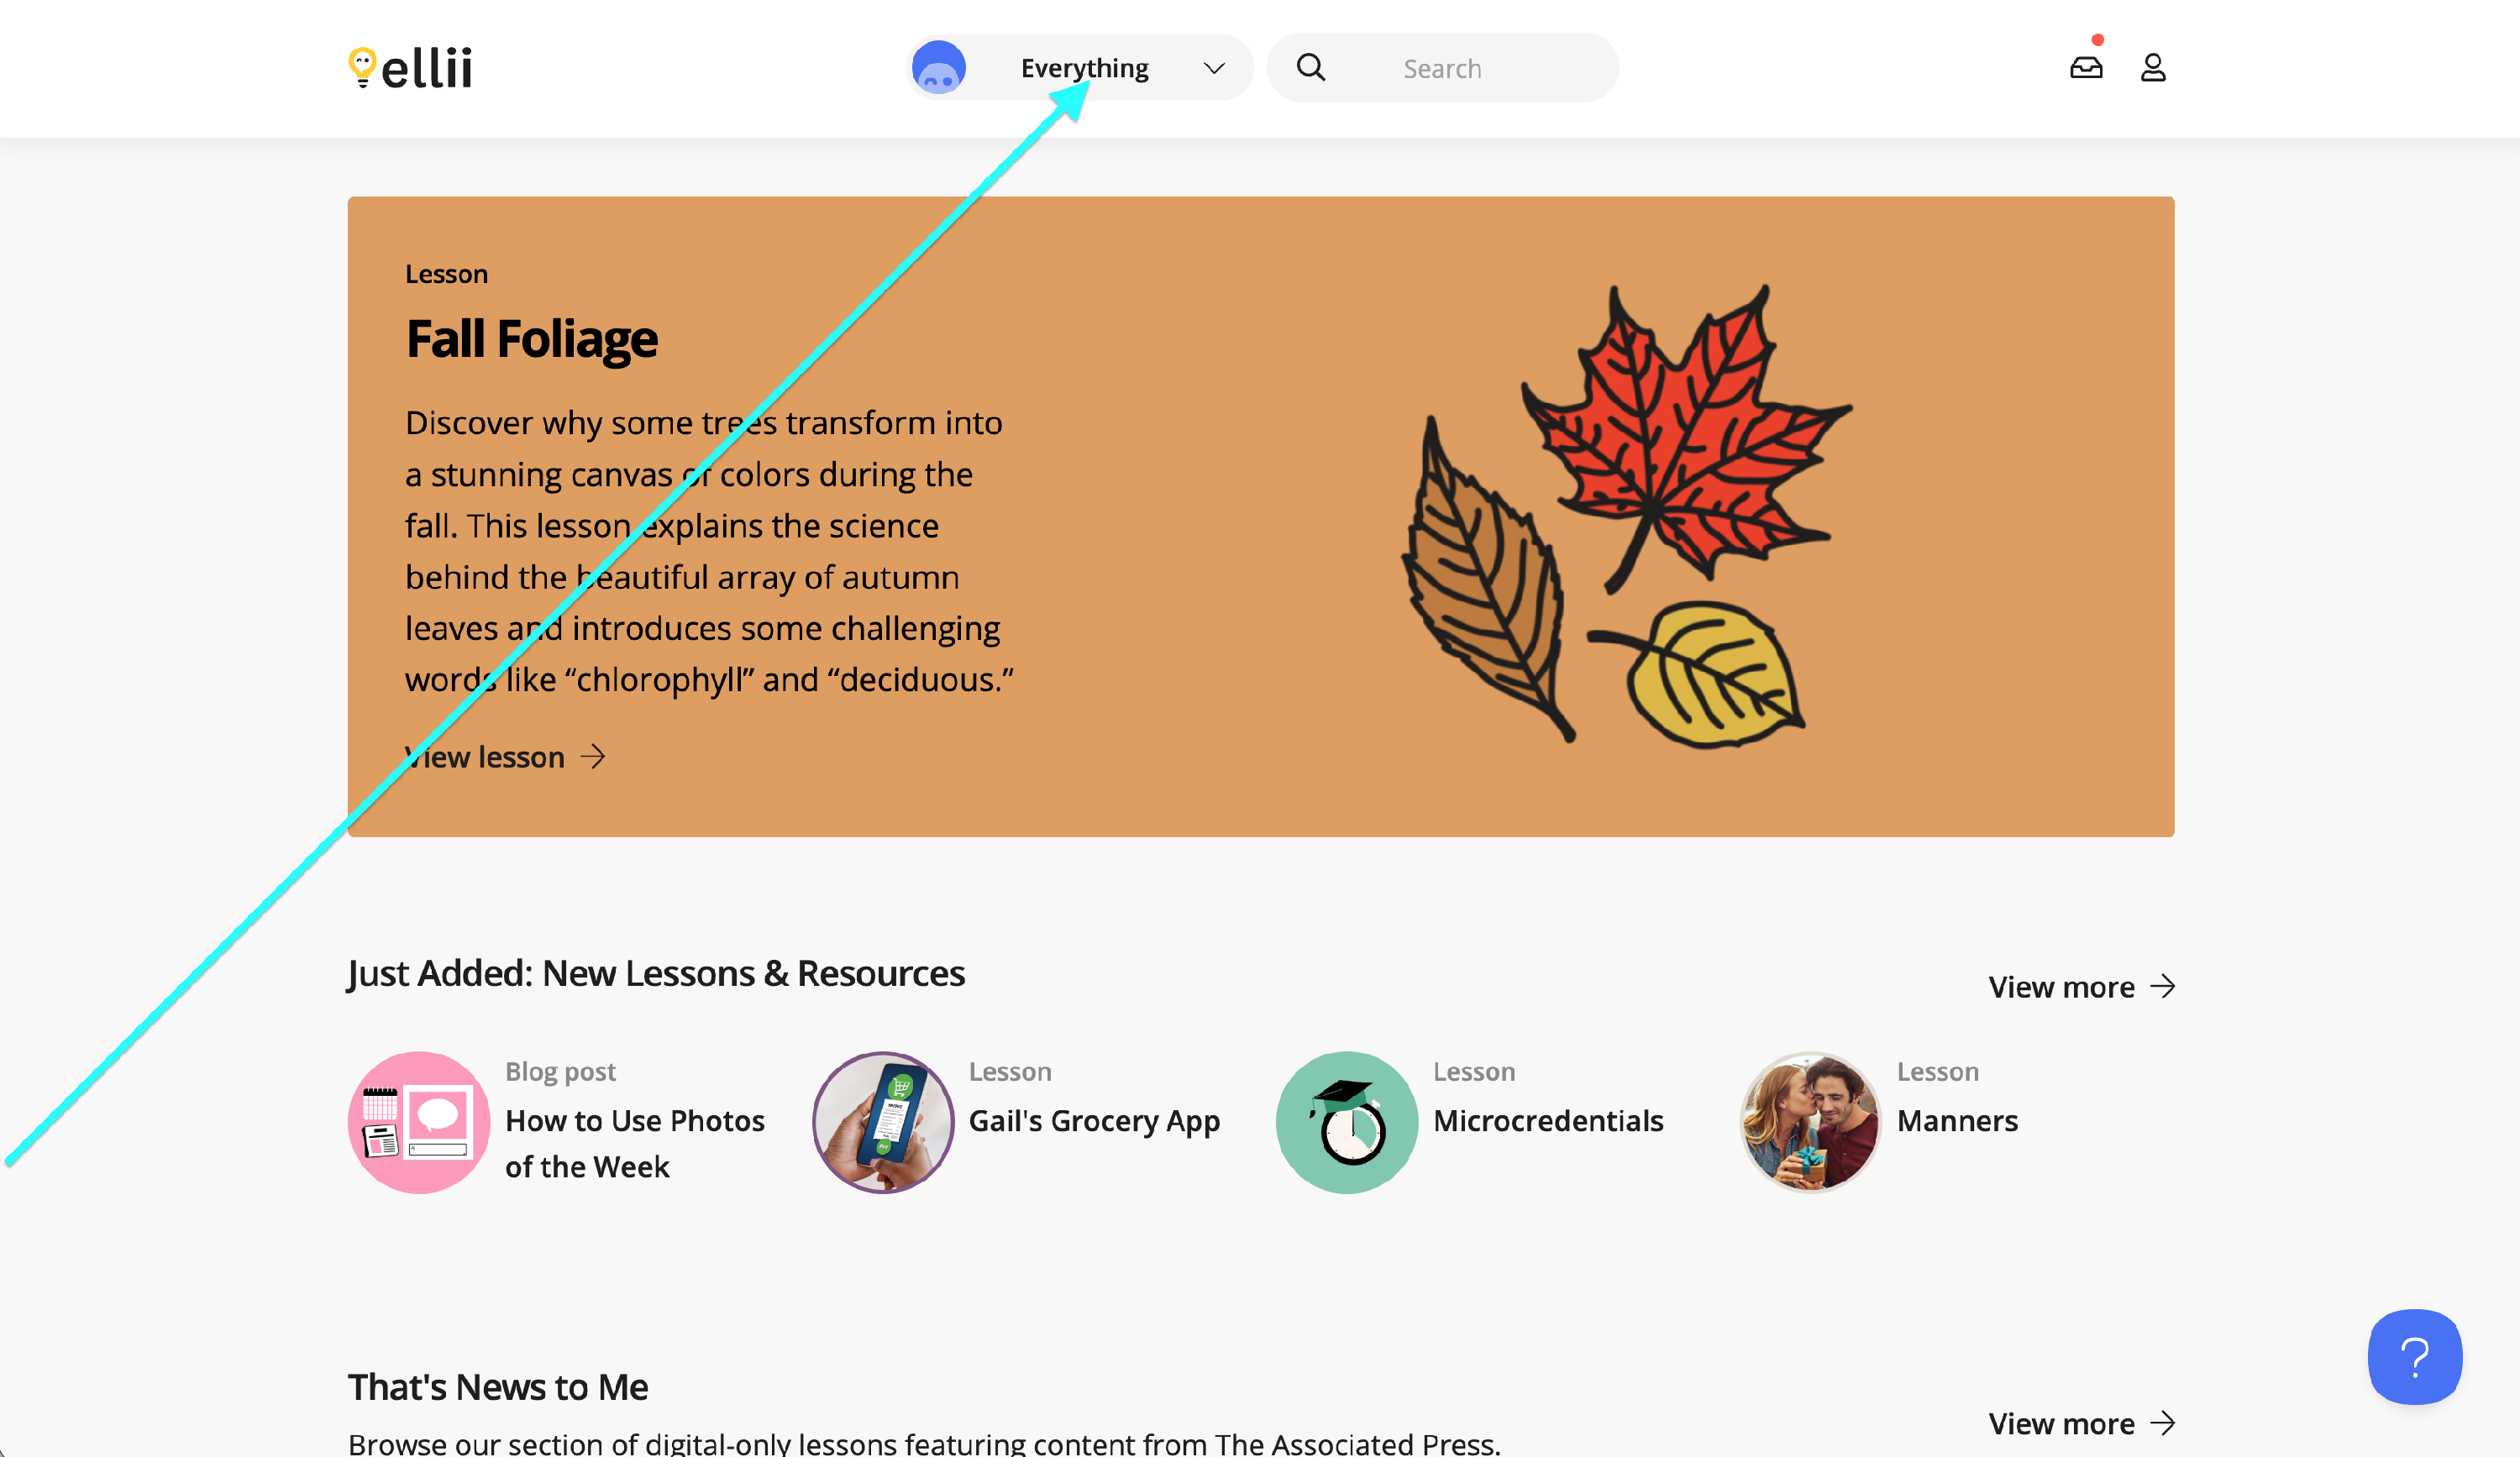Click the pink blog post icon
Image resolution: width=2520 pixels, height=1457 pixels.
coord(419,1122)
